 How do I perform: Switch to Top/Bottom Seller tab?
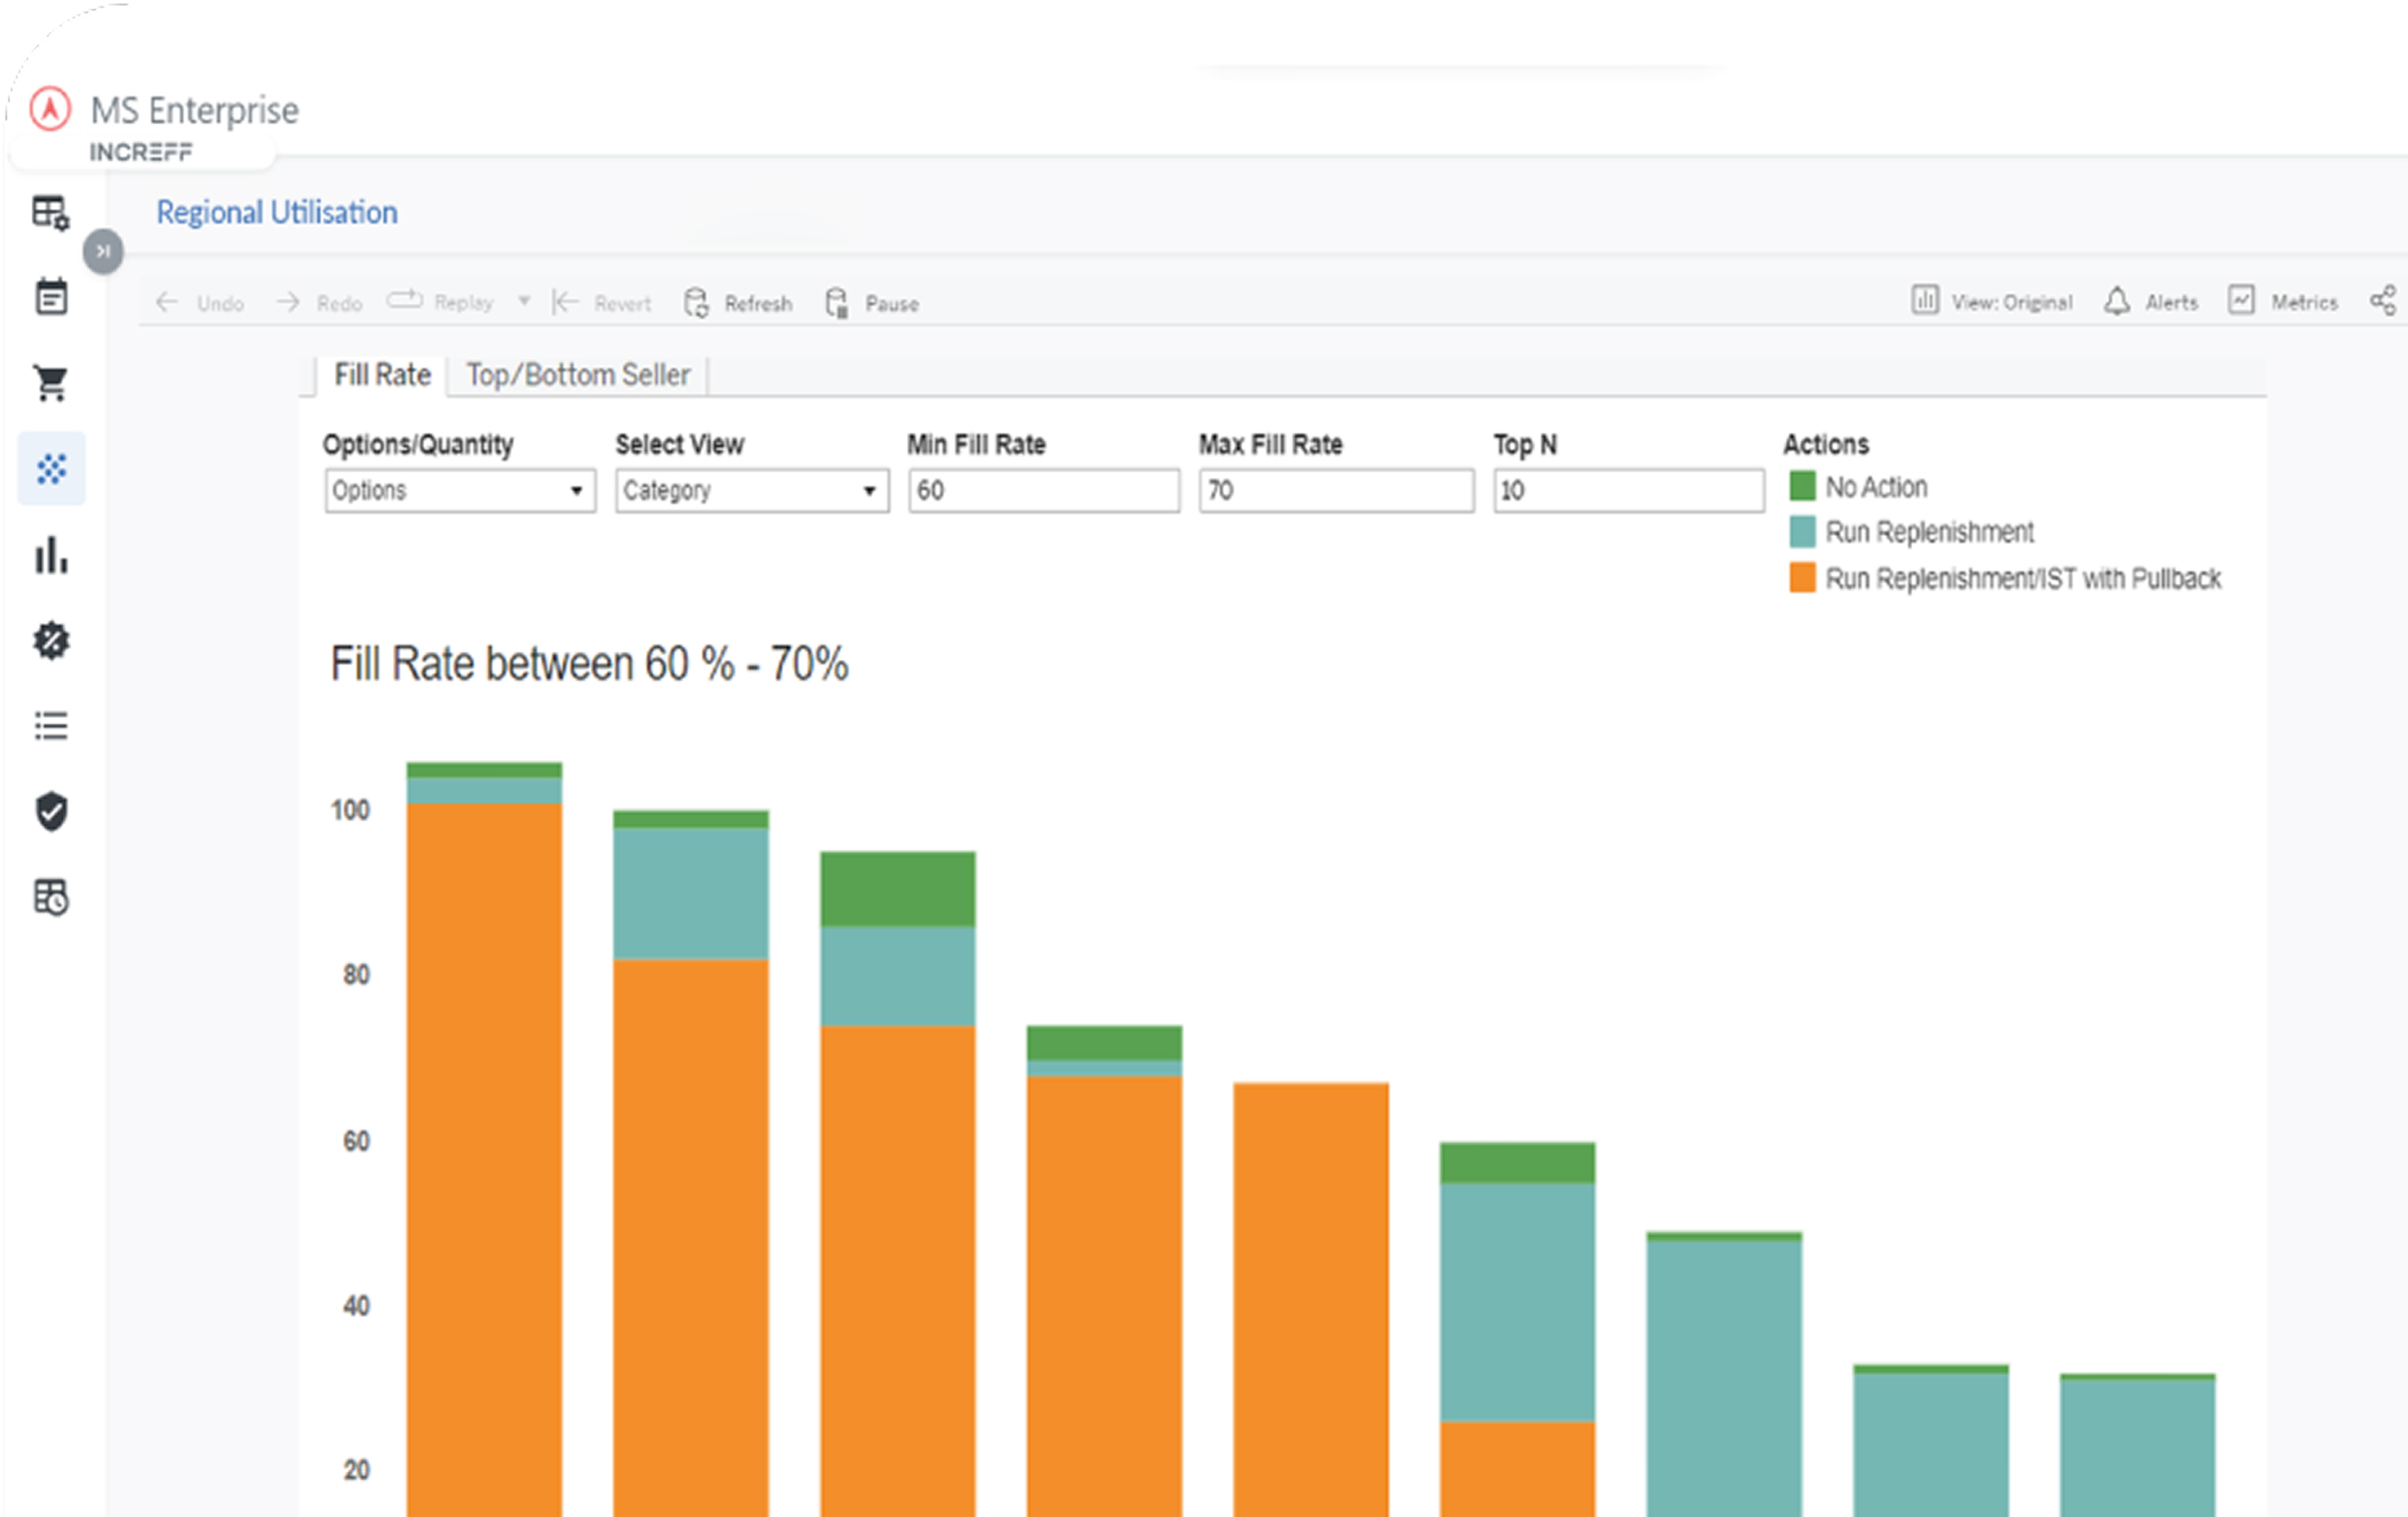point(578,375)
